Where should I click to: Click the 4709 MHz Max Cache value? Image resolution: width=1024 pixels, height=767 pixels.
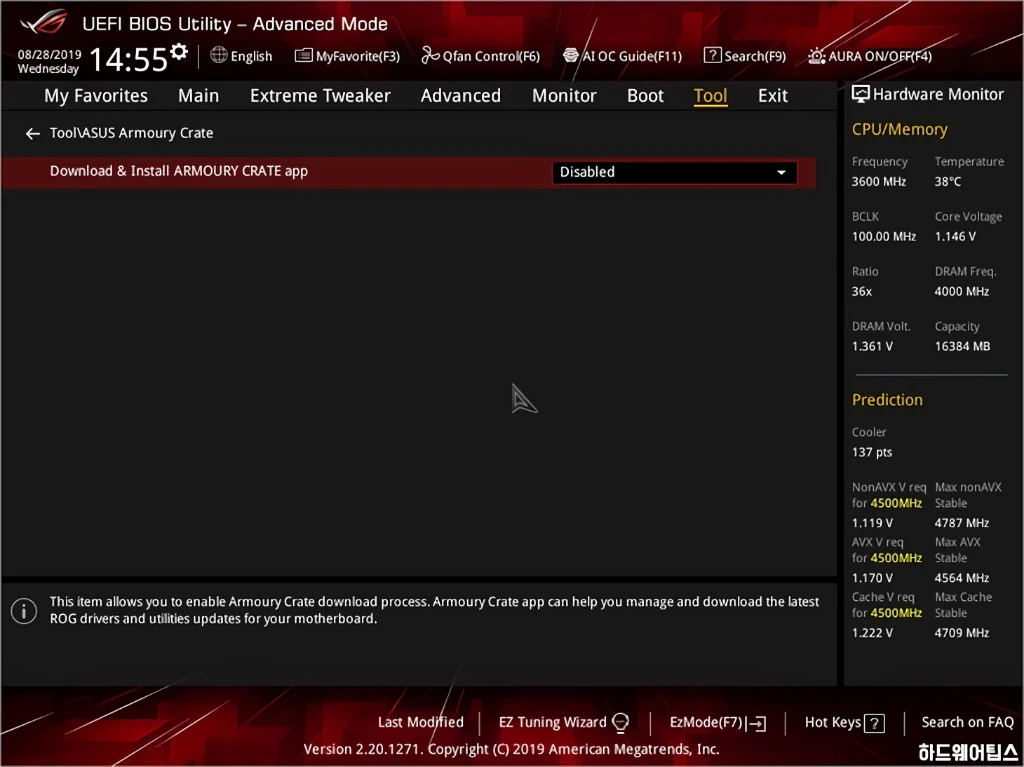click(961, 632)
